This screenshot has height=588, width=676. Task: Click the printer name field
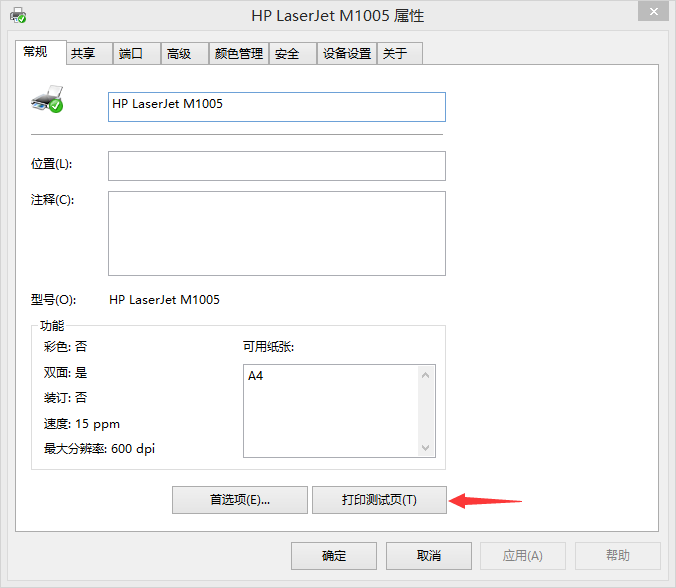pyautogui.click(x=276, y=107)
